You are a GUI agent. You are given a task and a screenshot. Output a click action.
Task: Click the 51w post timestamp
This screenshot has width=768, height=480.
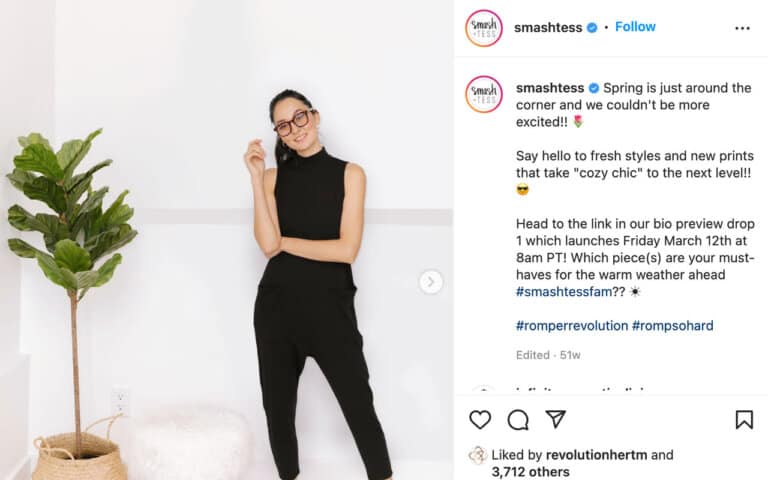(x=570, y=355)
